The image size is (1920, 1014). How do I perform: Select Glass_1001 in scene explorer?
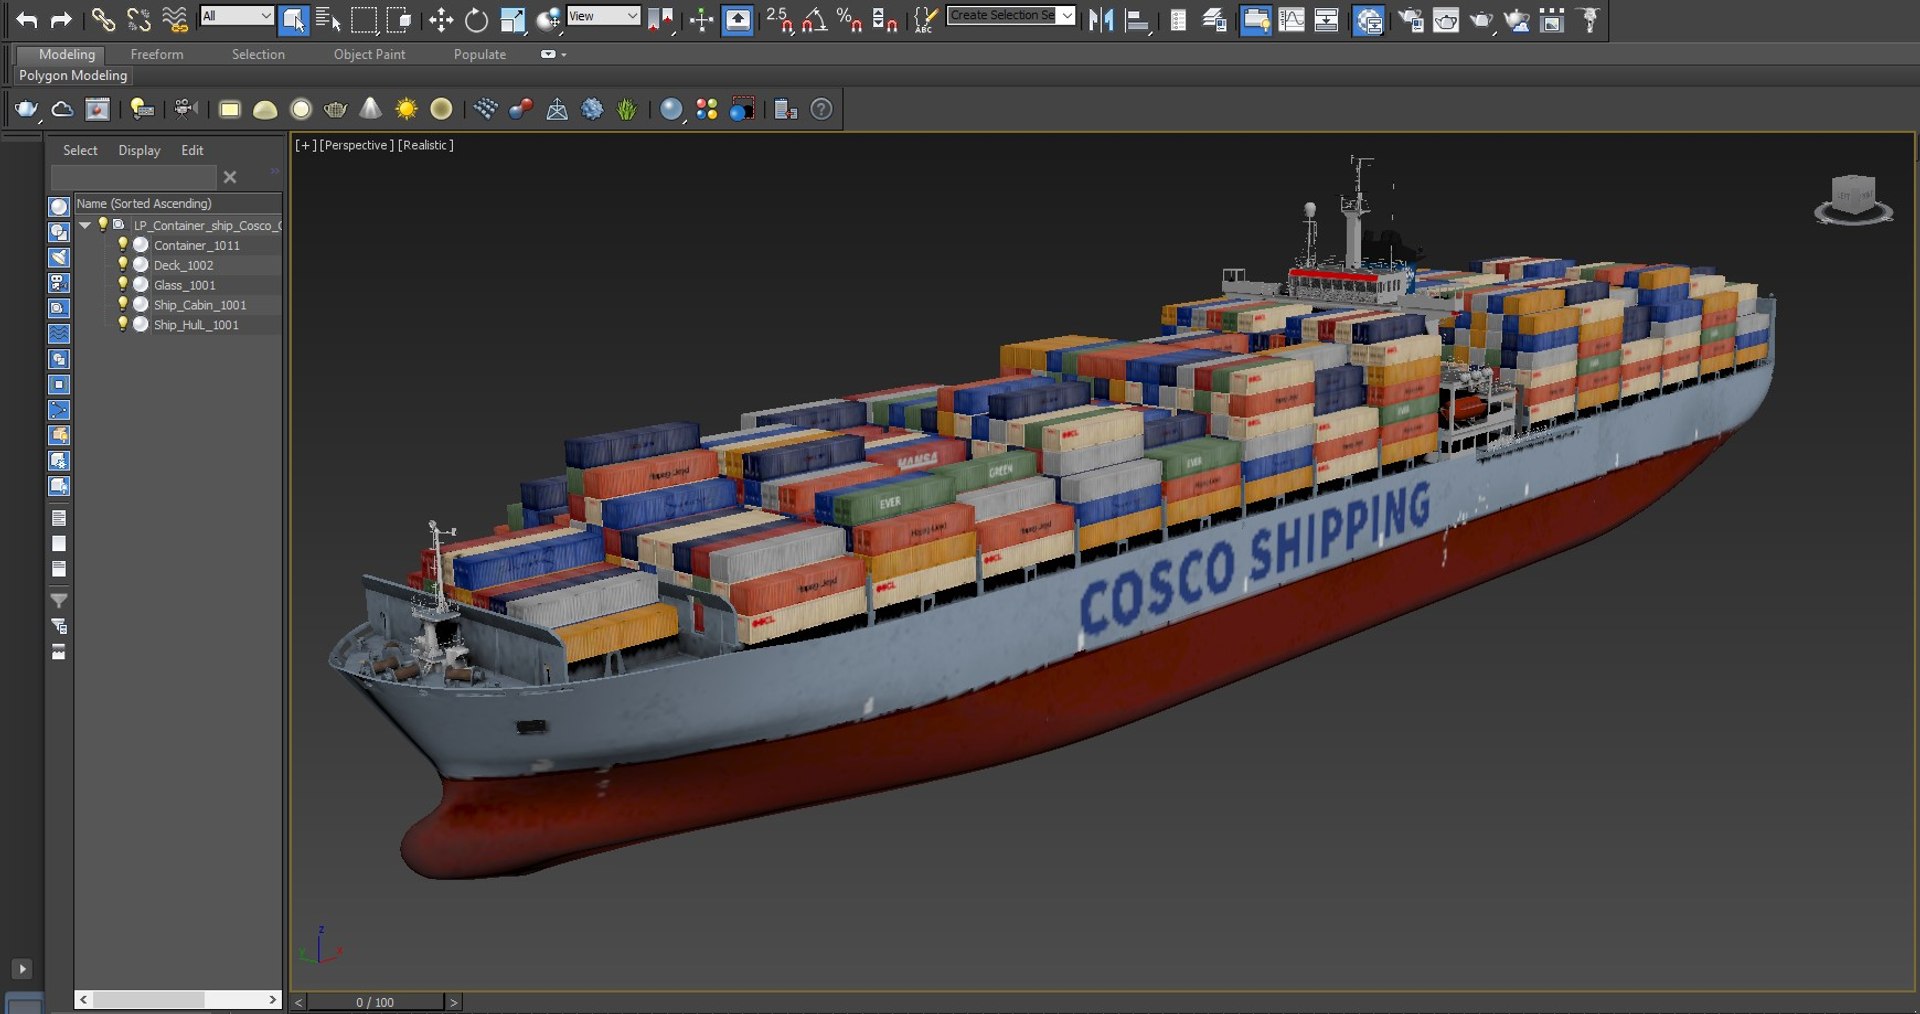pos(184,285)
